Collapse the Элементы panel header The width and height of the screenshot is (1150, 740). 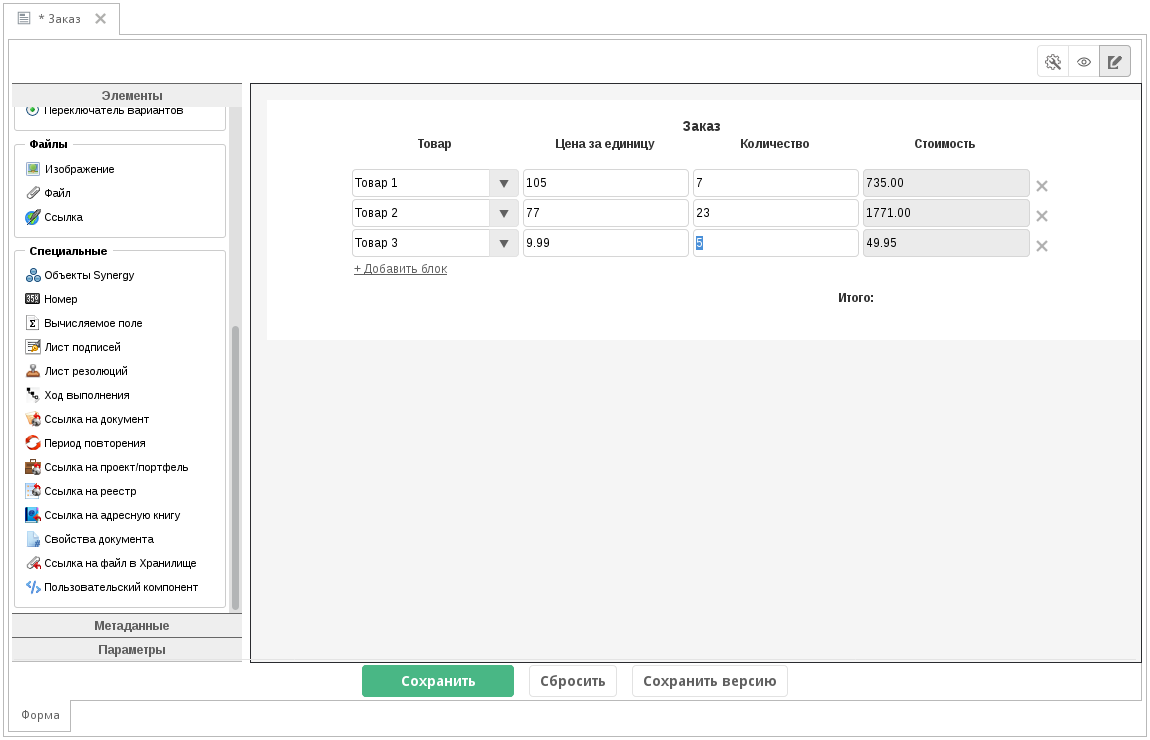coord(127,95)
